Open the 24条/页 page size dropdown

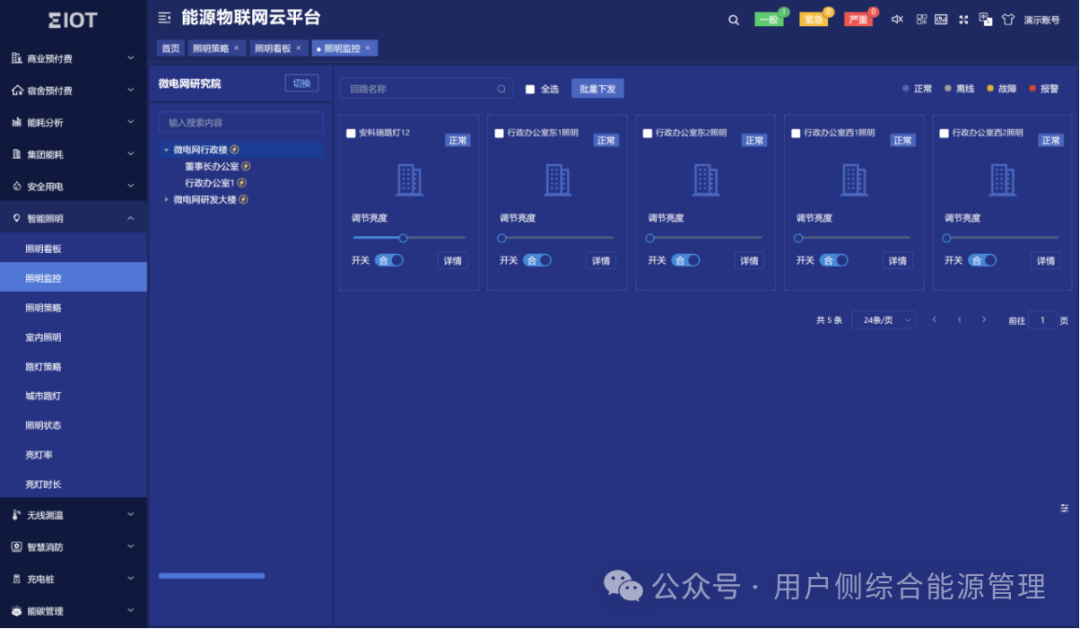[883, 320]
